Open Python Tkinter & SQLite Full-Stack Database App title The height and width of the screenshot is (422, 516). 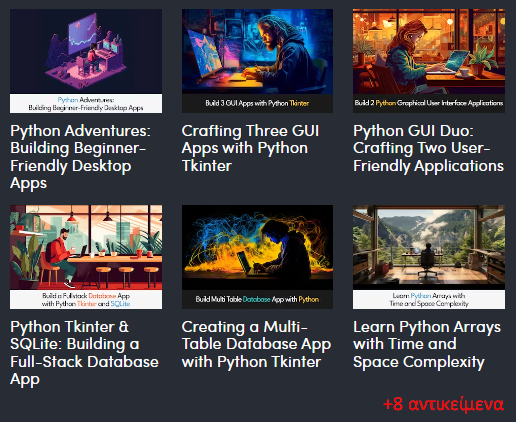[84, 353]
